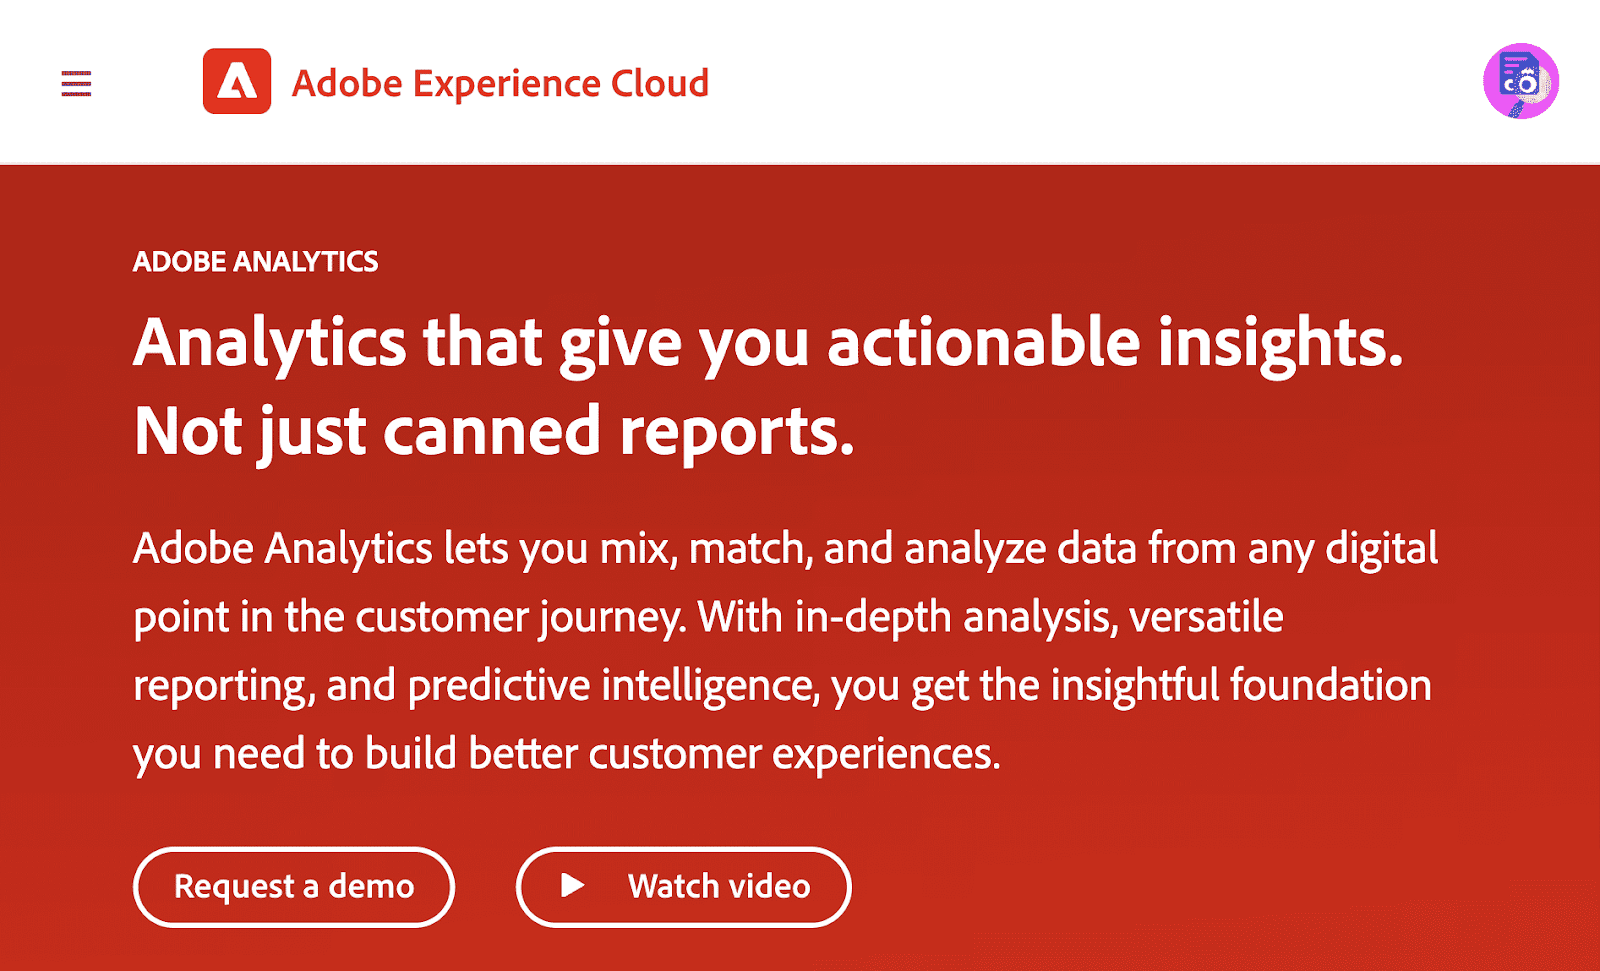Select the Watch video pill-shaped control

coord(684,886)
